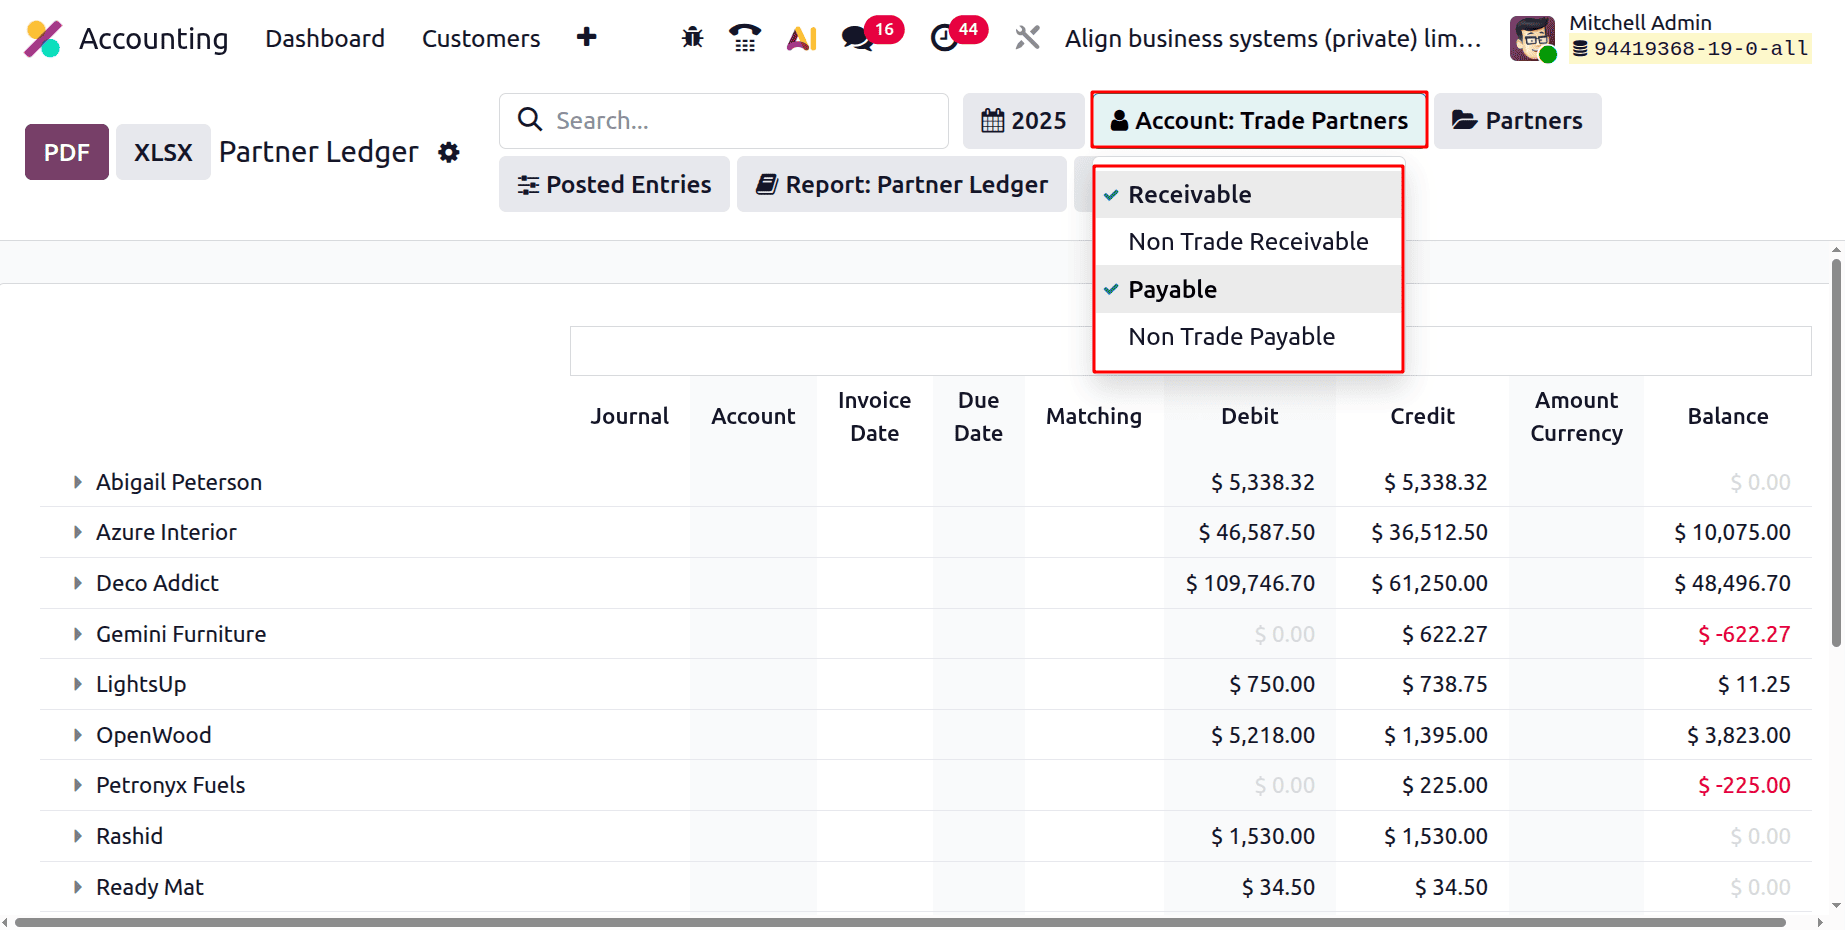Click the Journal column header

(x=629, y=416)
